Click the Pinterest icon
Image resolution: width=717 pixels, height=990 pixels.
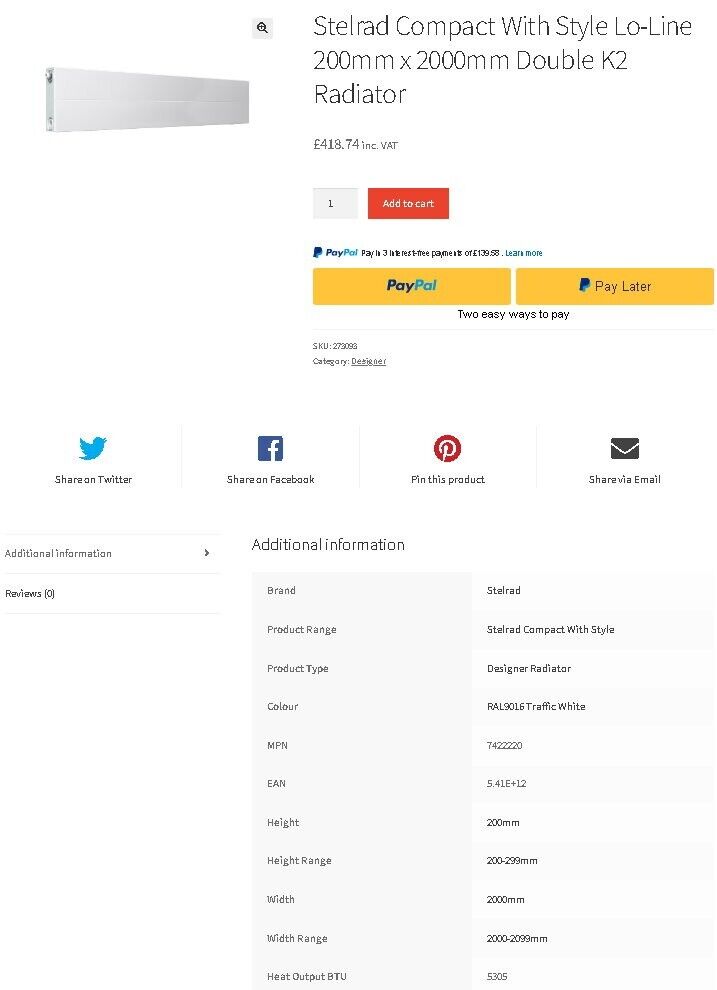[x=447, y=448]
